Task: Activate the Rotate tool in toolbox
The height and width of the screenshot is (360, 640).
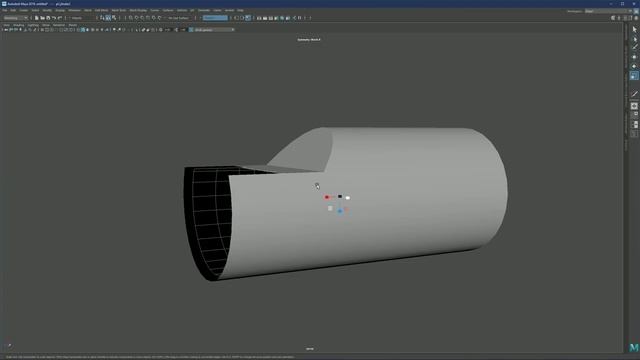Action: (x=634, y=66)
